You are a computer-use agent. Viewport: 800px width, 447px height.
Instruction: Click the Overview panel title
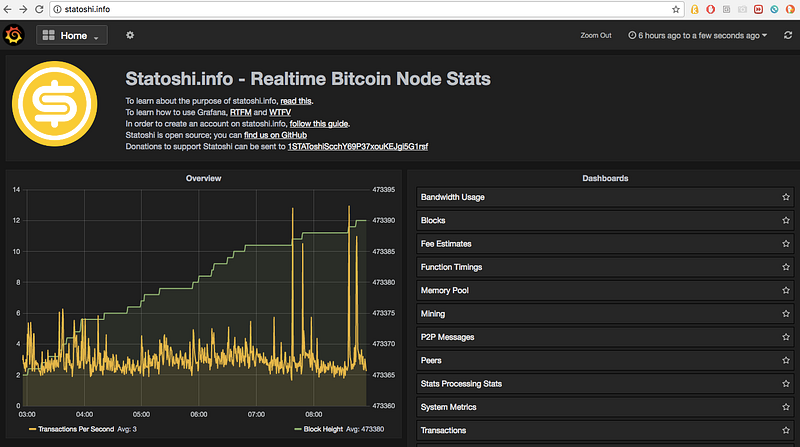pyautogui.click(x=204, y=178)
